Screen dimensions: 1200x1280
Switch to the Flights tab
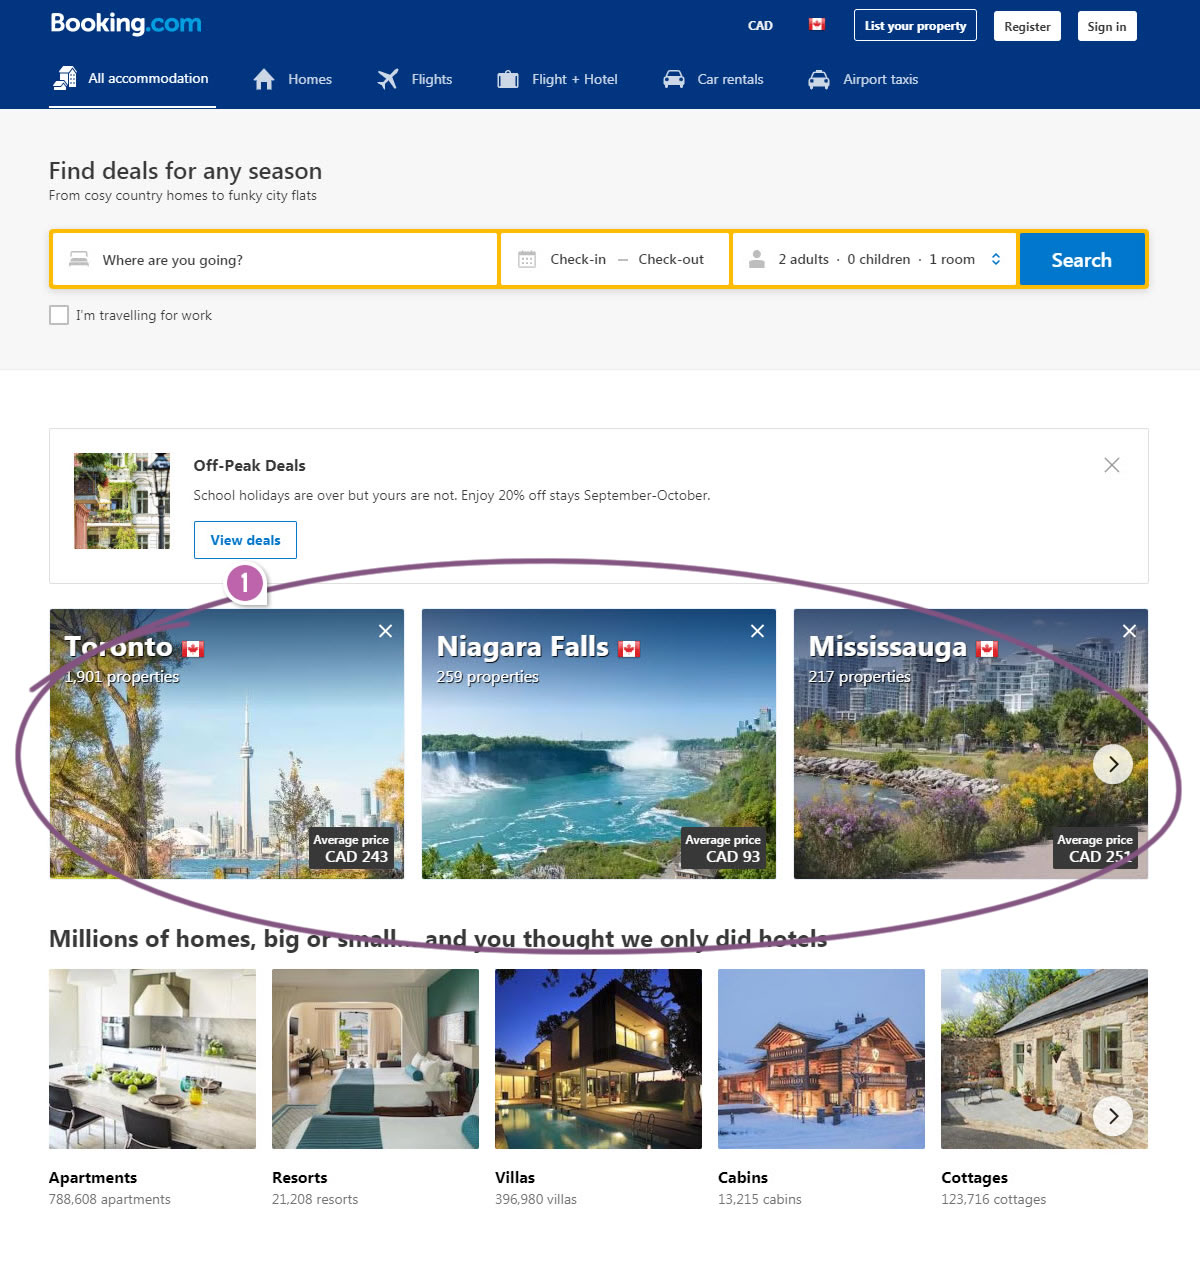tap(415, 79)
